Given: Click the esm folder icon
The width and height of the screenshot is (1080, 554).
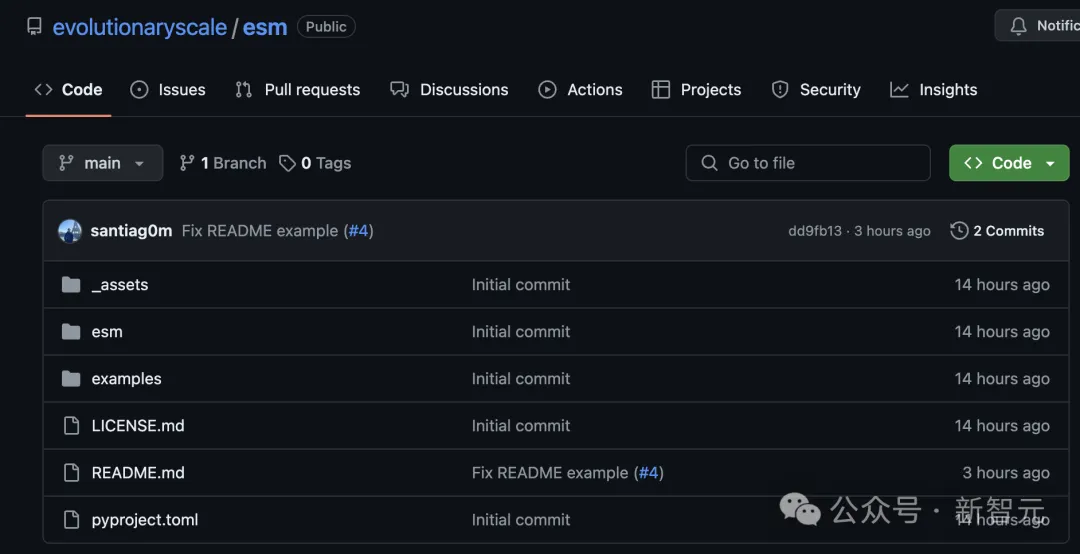Looking at the screenshot, I should (x=71, y=331).
